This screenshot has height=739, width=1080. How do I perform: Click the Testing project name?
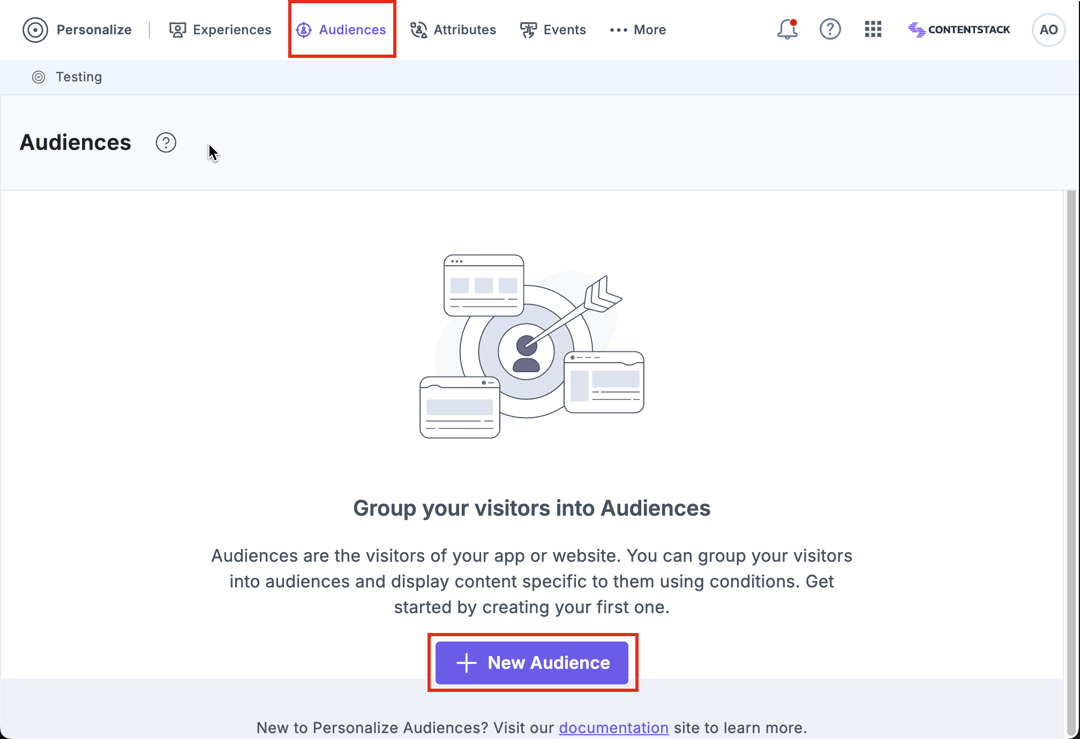[79, 77]
